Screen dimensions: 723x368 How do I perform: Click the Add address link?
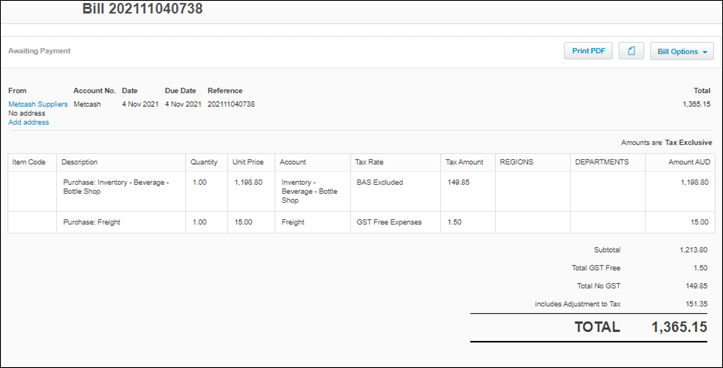[29, 122]
